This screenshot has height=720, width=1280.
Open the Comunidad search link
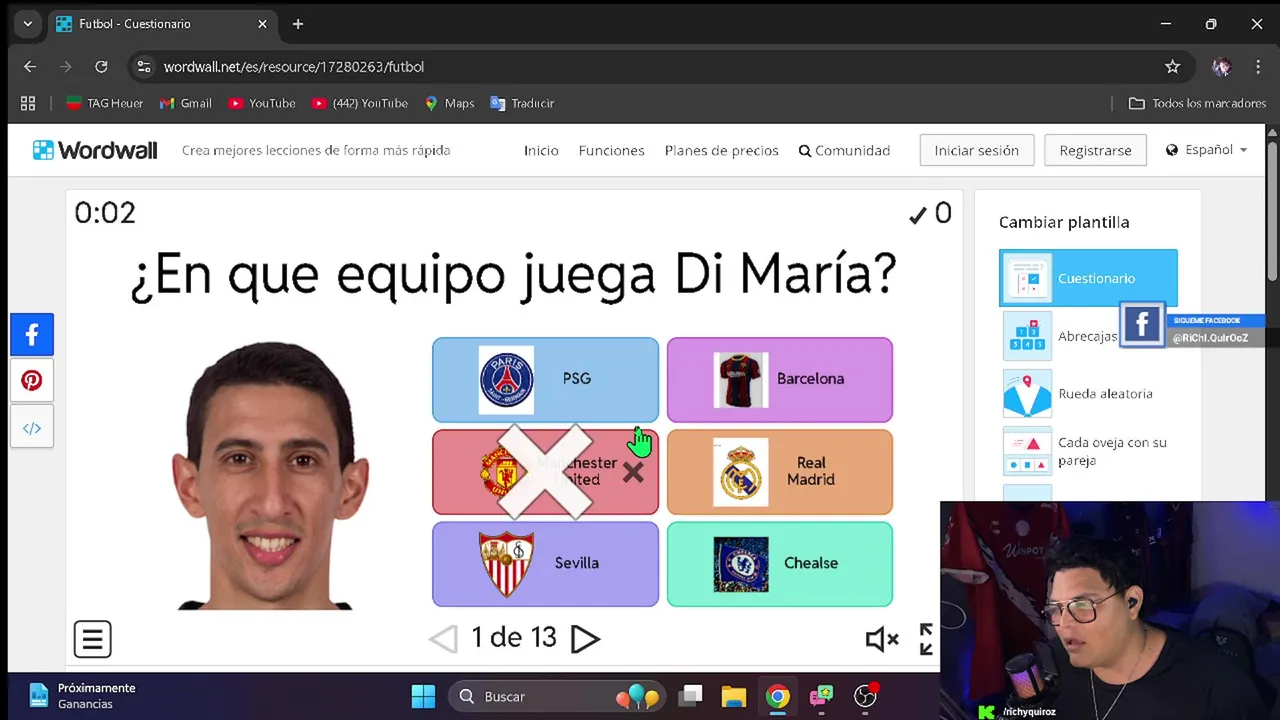point(844,150)
